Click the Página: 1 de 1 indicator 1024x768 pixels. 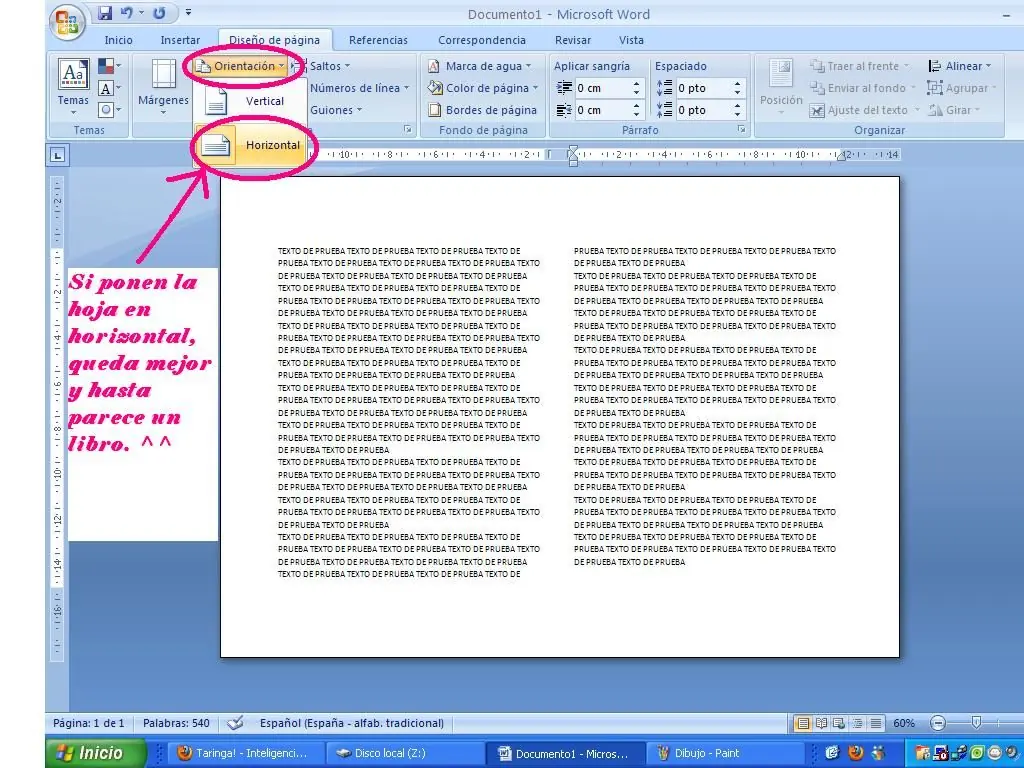[88, 723]
